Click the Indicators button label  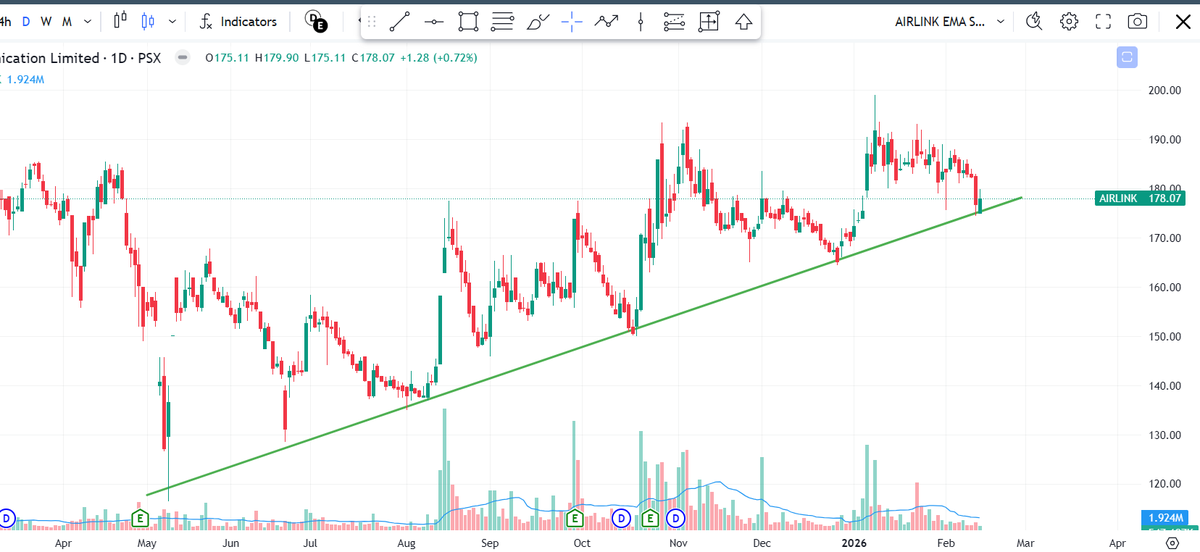[x=249, y=21]
